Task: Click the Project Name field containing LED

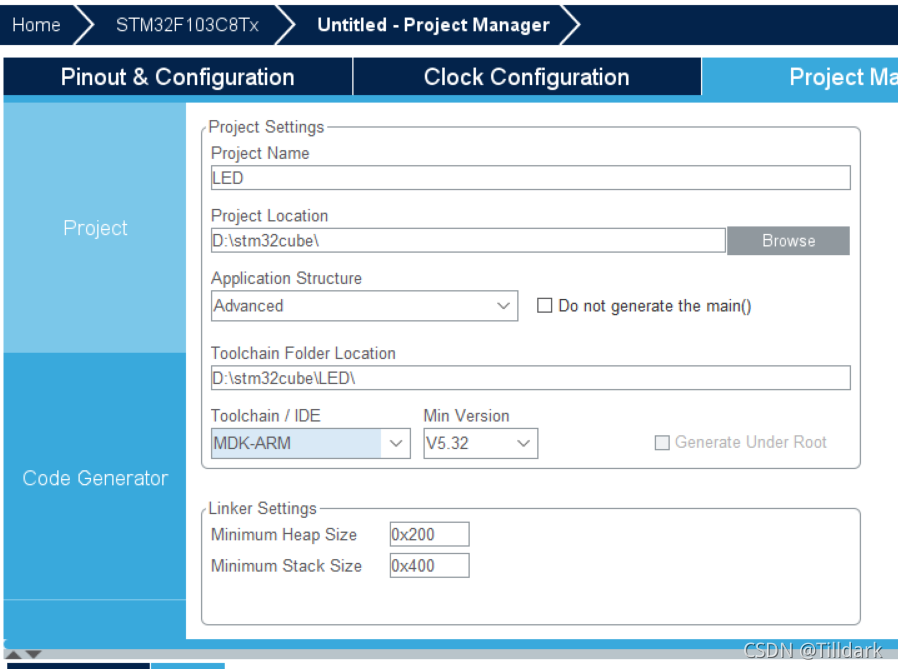Action: point(530,178)
